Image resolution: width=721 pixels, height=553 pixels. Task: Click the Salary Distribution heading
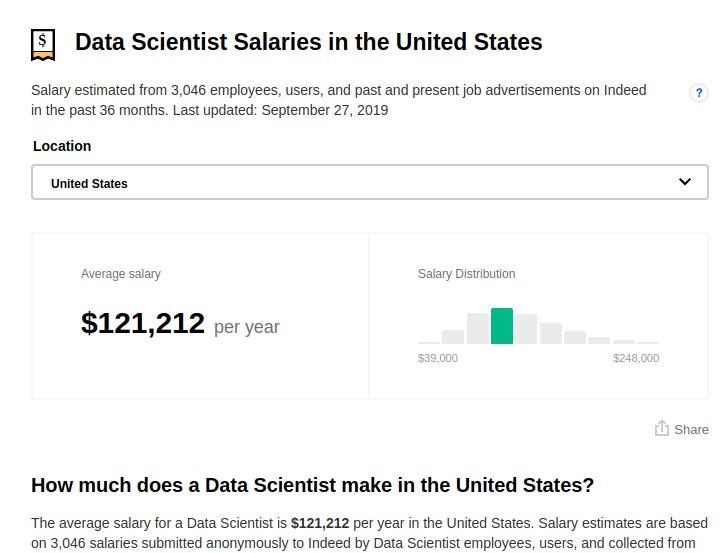pyautogui.click(x=466, y=274)
